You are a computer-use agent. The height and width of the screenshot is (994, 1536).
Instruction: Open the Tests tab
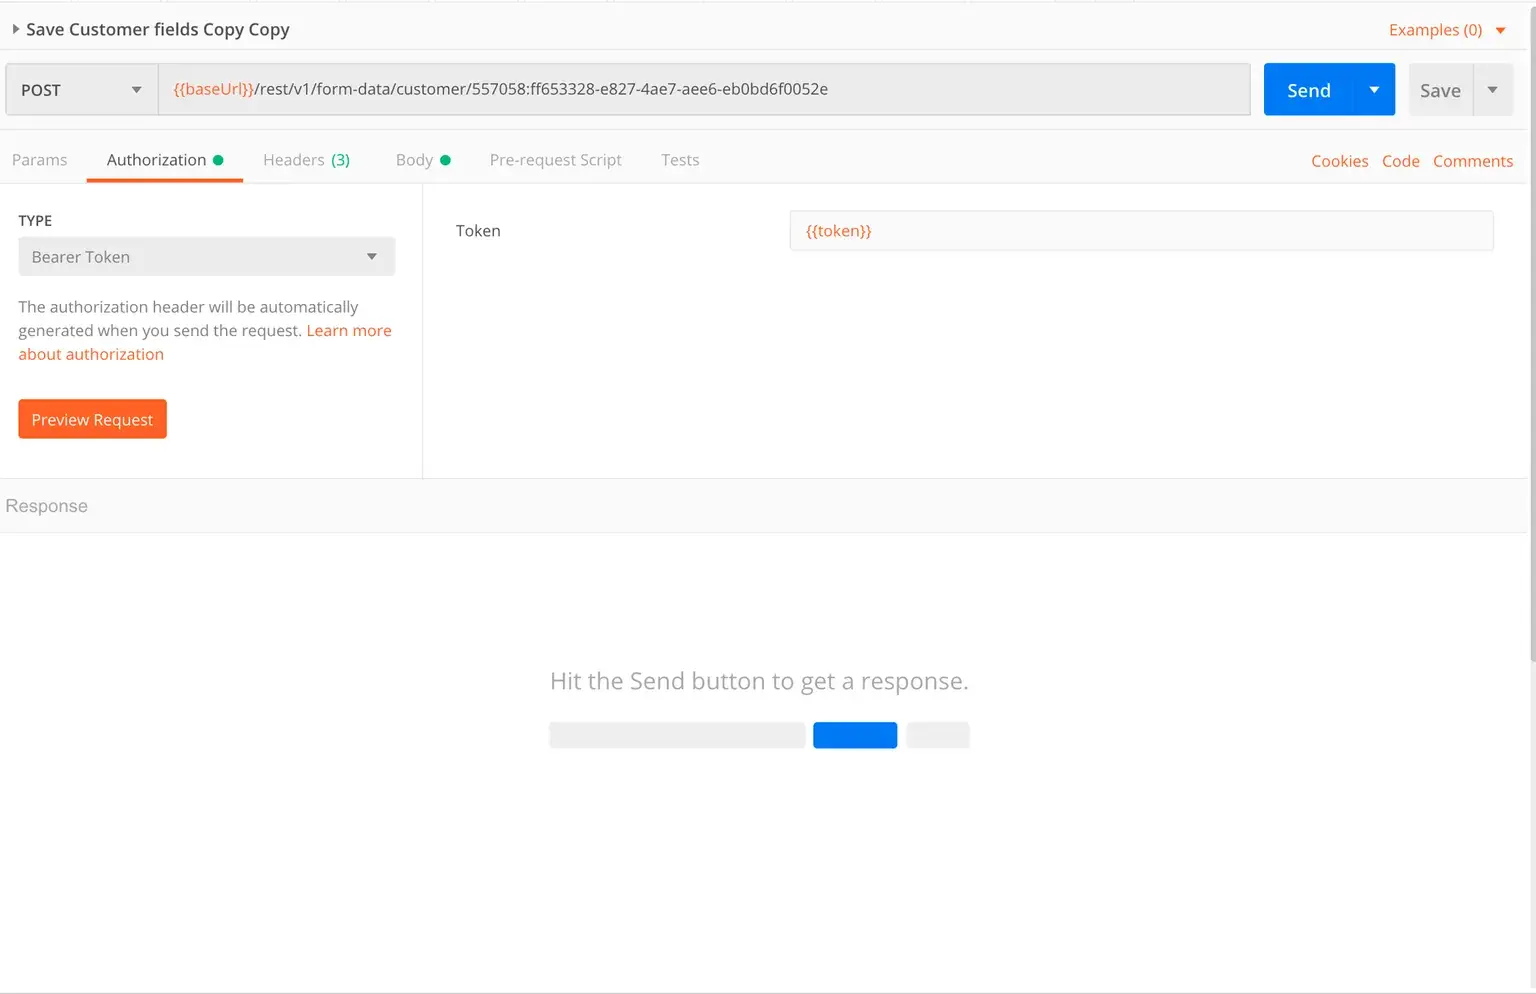point(680,160)
